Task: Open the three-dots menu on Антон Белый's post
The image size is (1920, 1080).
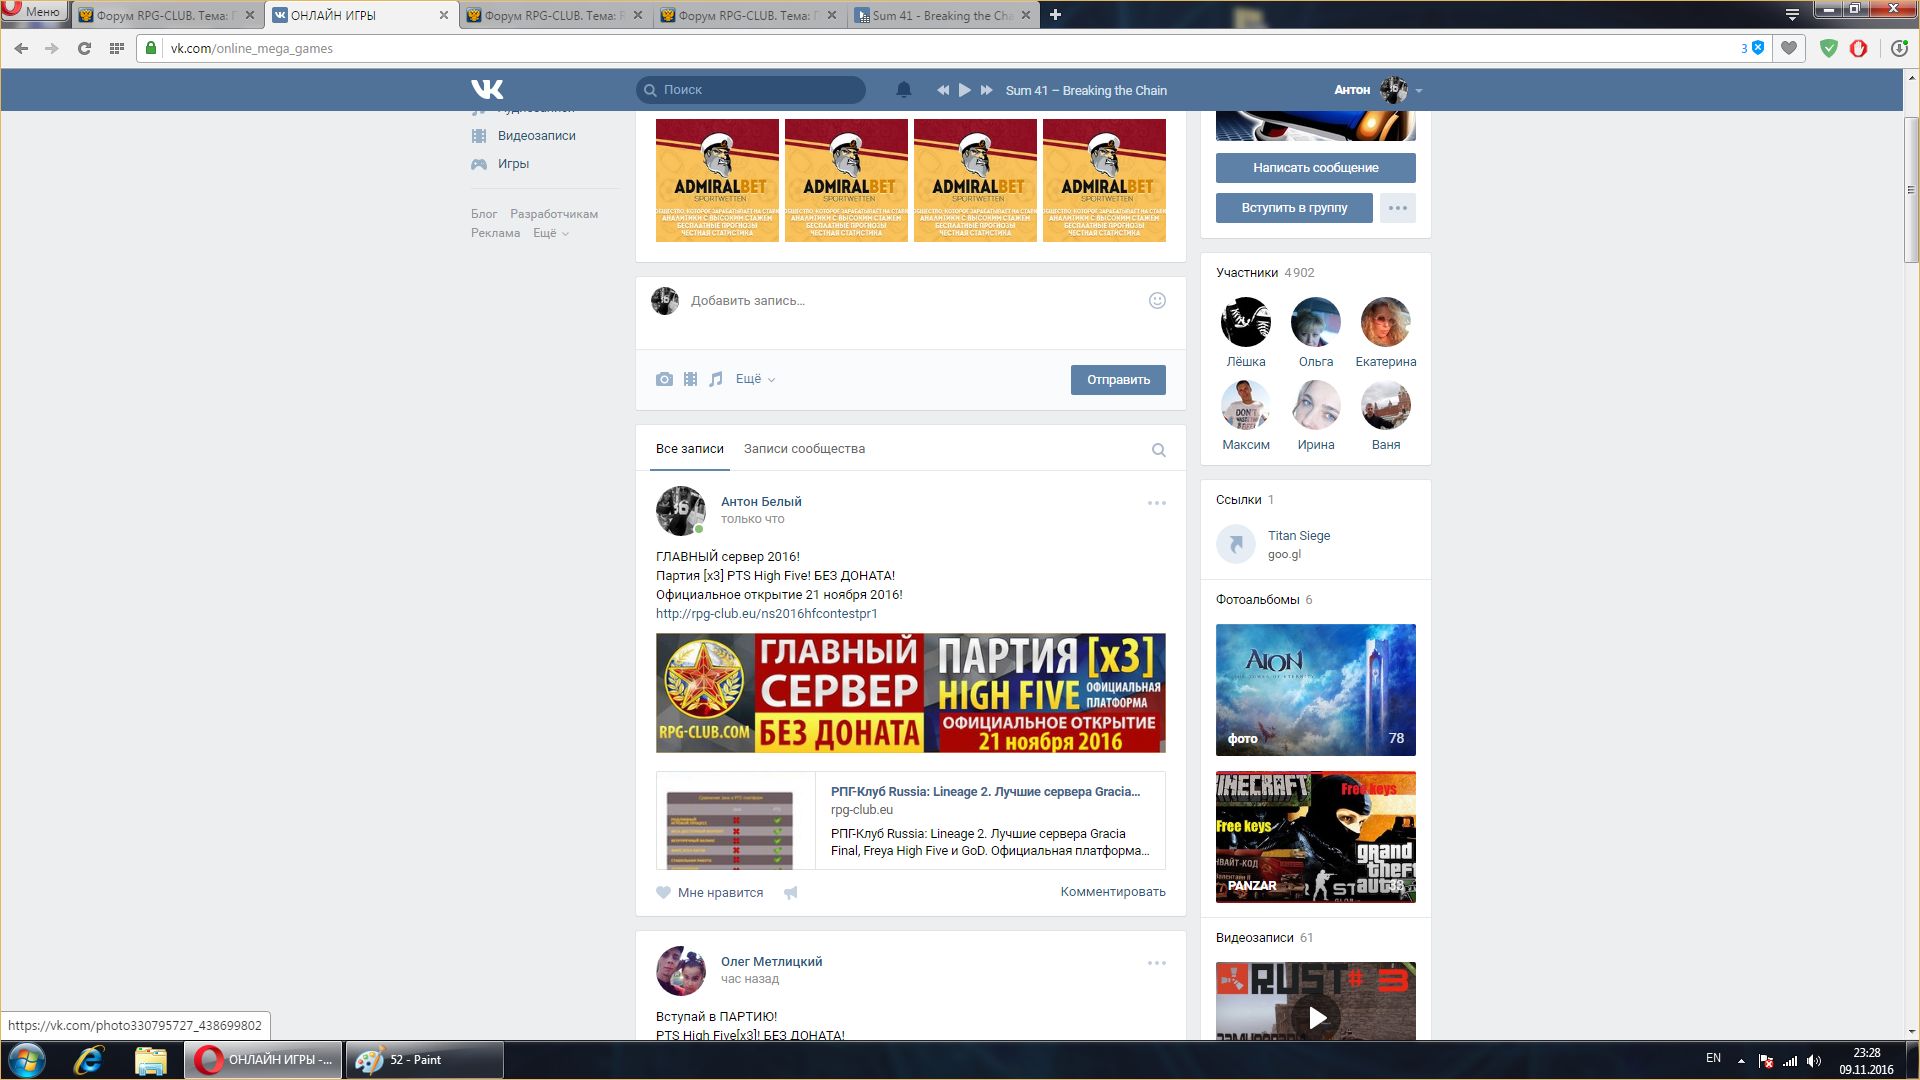Action: [x=1156, y=503]
